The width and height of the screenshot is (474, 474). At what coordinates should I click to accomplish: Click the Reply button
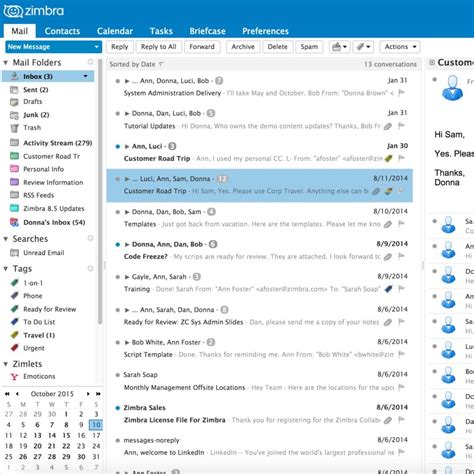pos(120,47)
